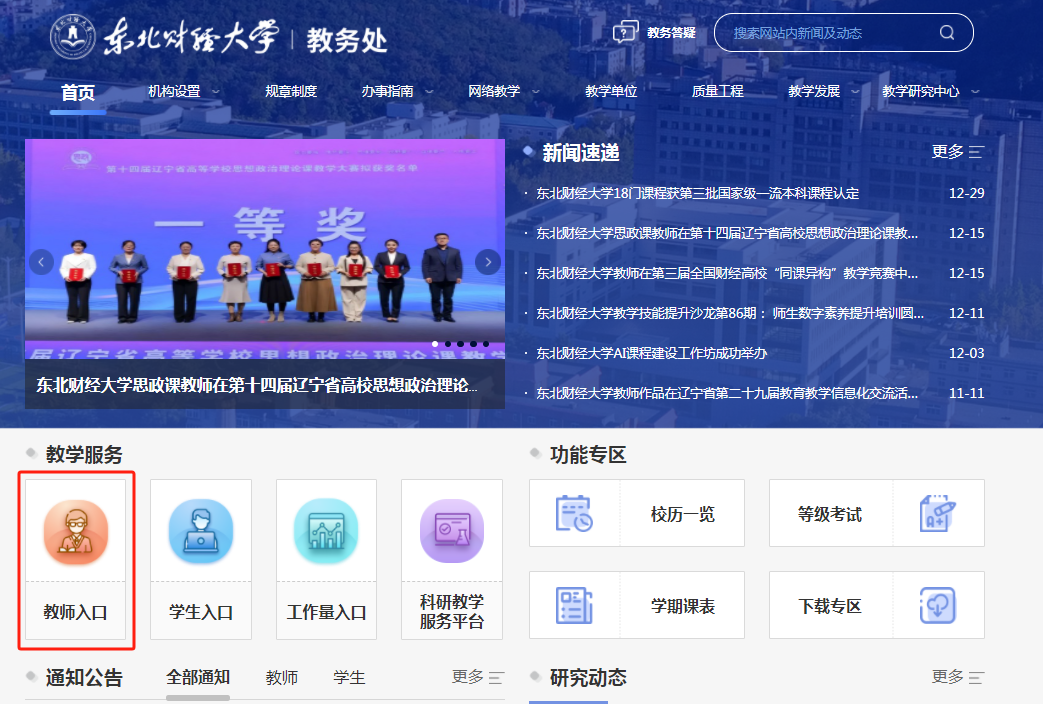
Task: Click the 学生入口 label text
Action: (x=201, y=612)
